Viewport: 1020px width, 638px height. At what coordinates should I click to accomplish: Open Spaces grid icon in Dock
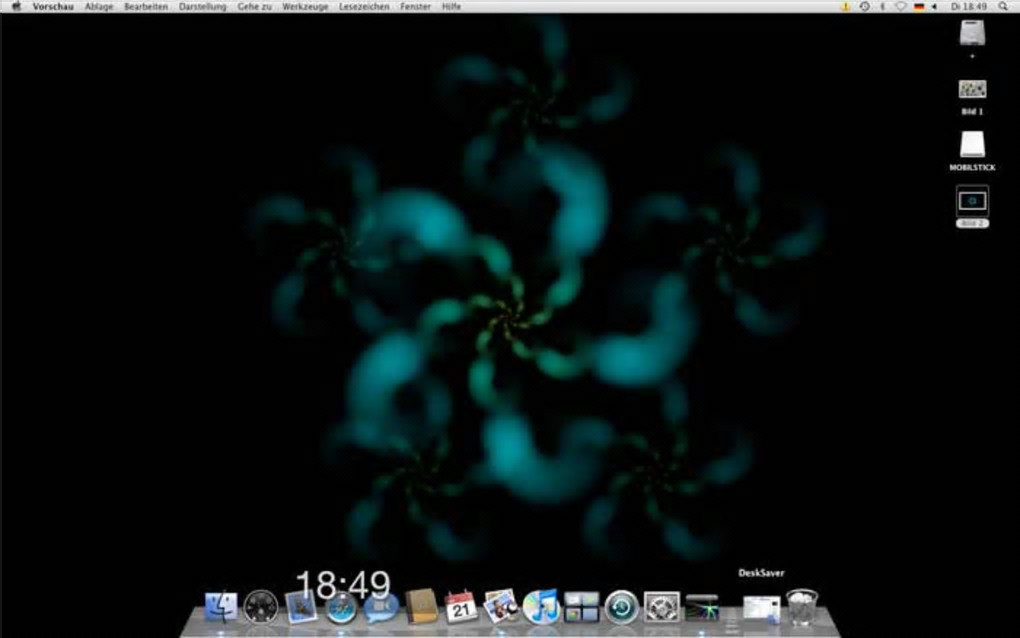[582, 607]
